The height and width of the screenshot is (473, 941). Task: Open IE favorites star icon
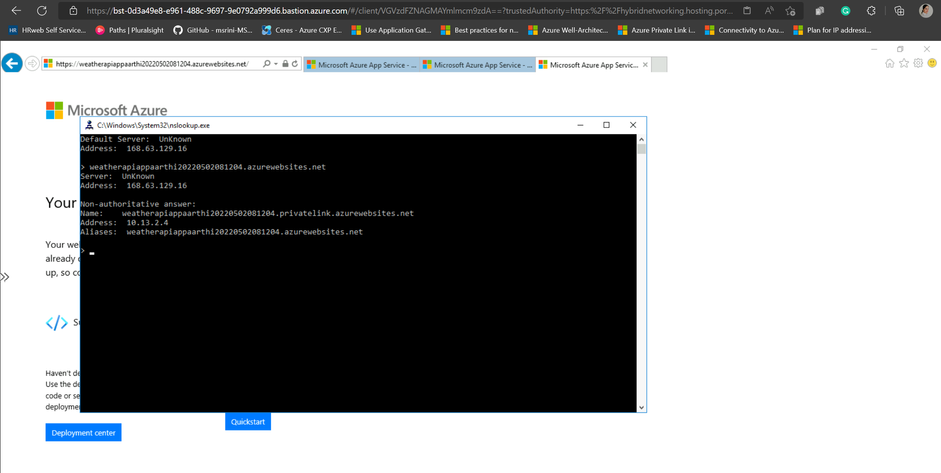(x=904, y=63)
